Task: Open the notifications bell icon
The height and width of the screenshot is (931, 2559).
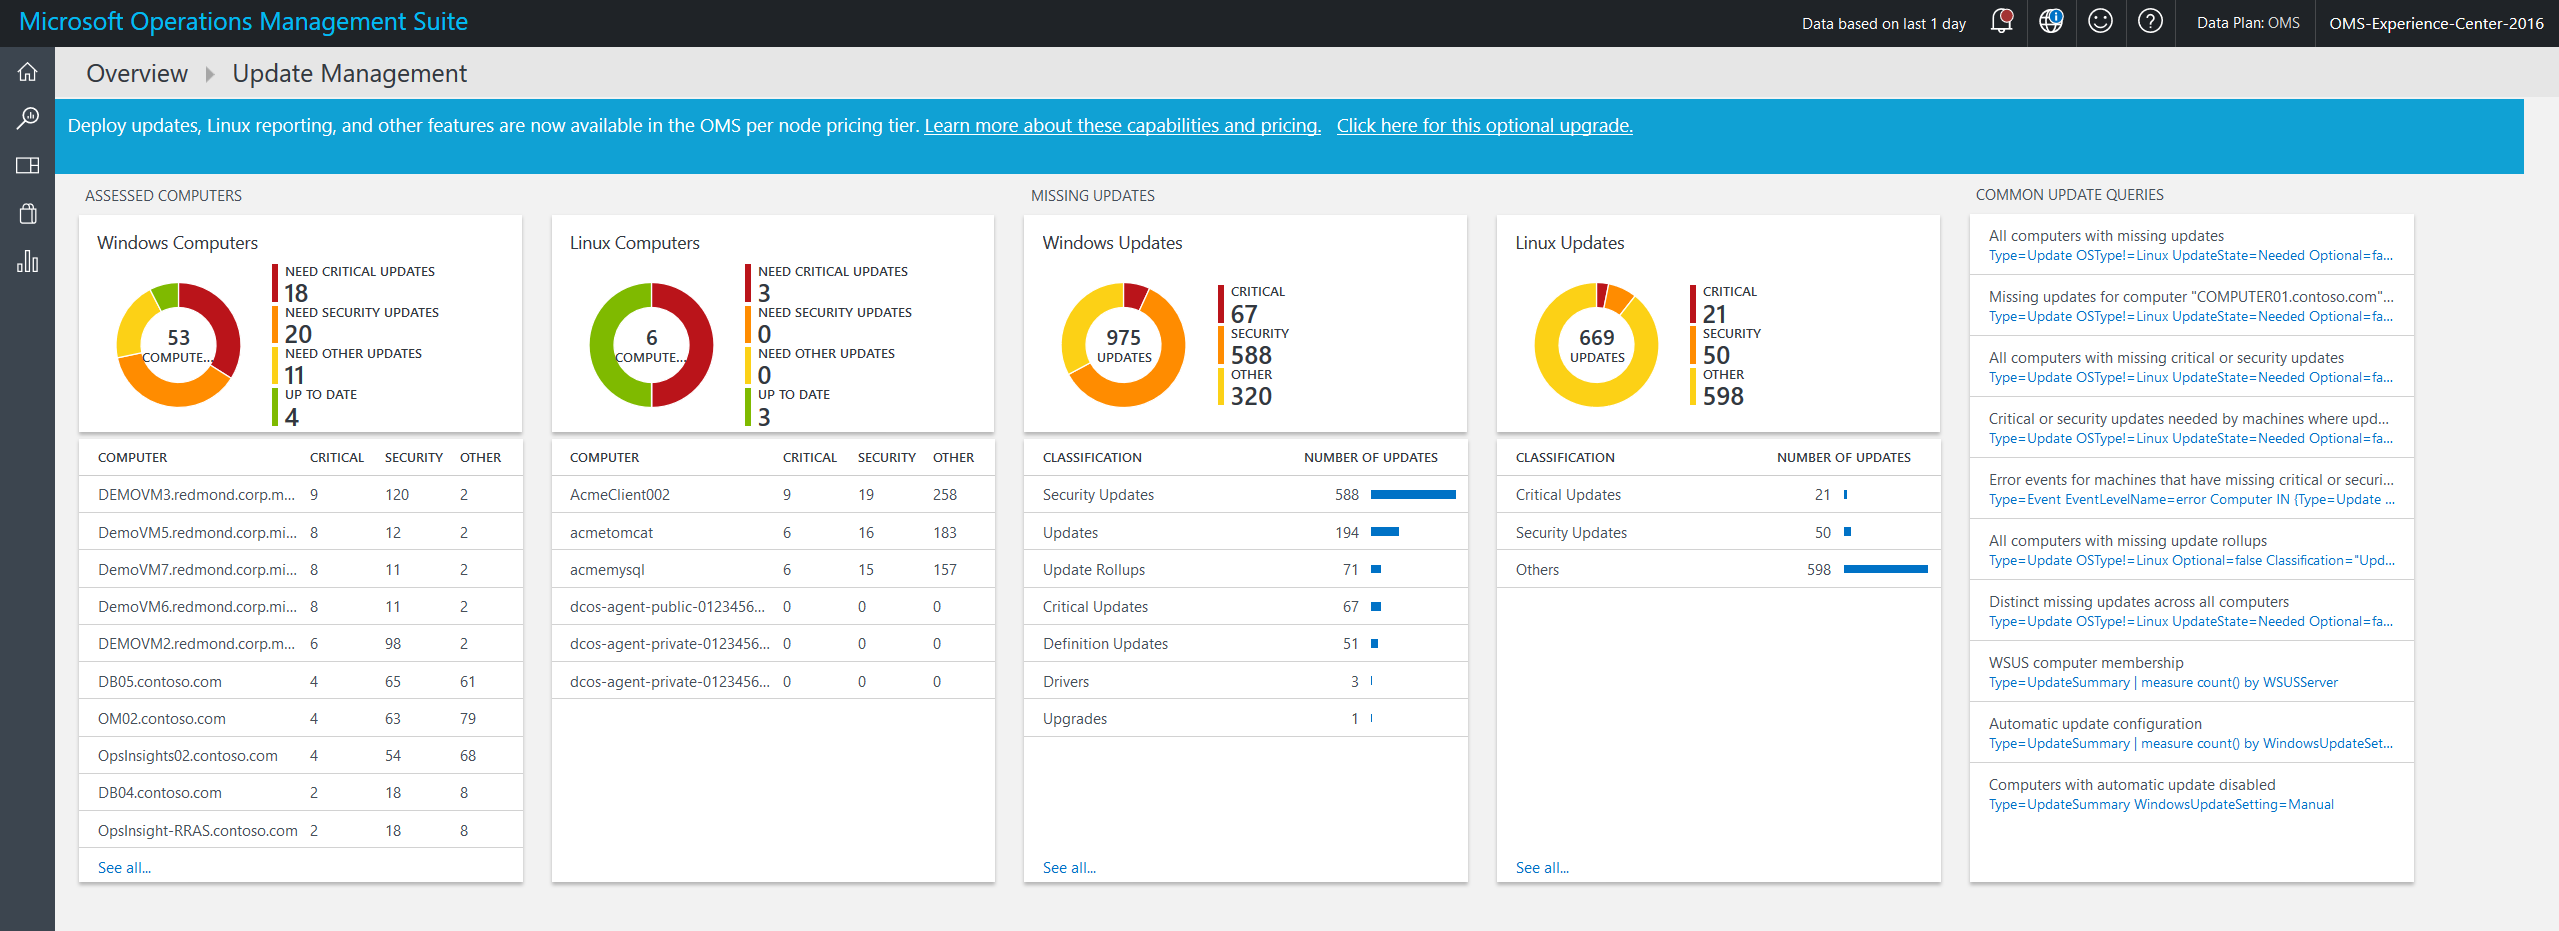Action: click(x=2001, y=21)
